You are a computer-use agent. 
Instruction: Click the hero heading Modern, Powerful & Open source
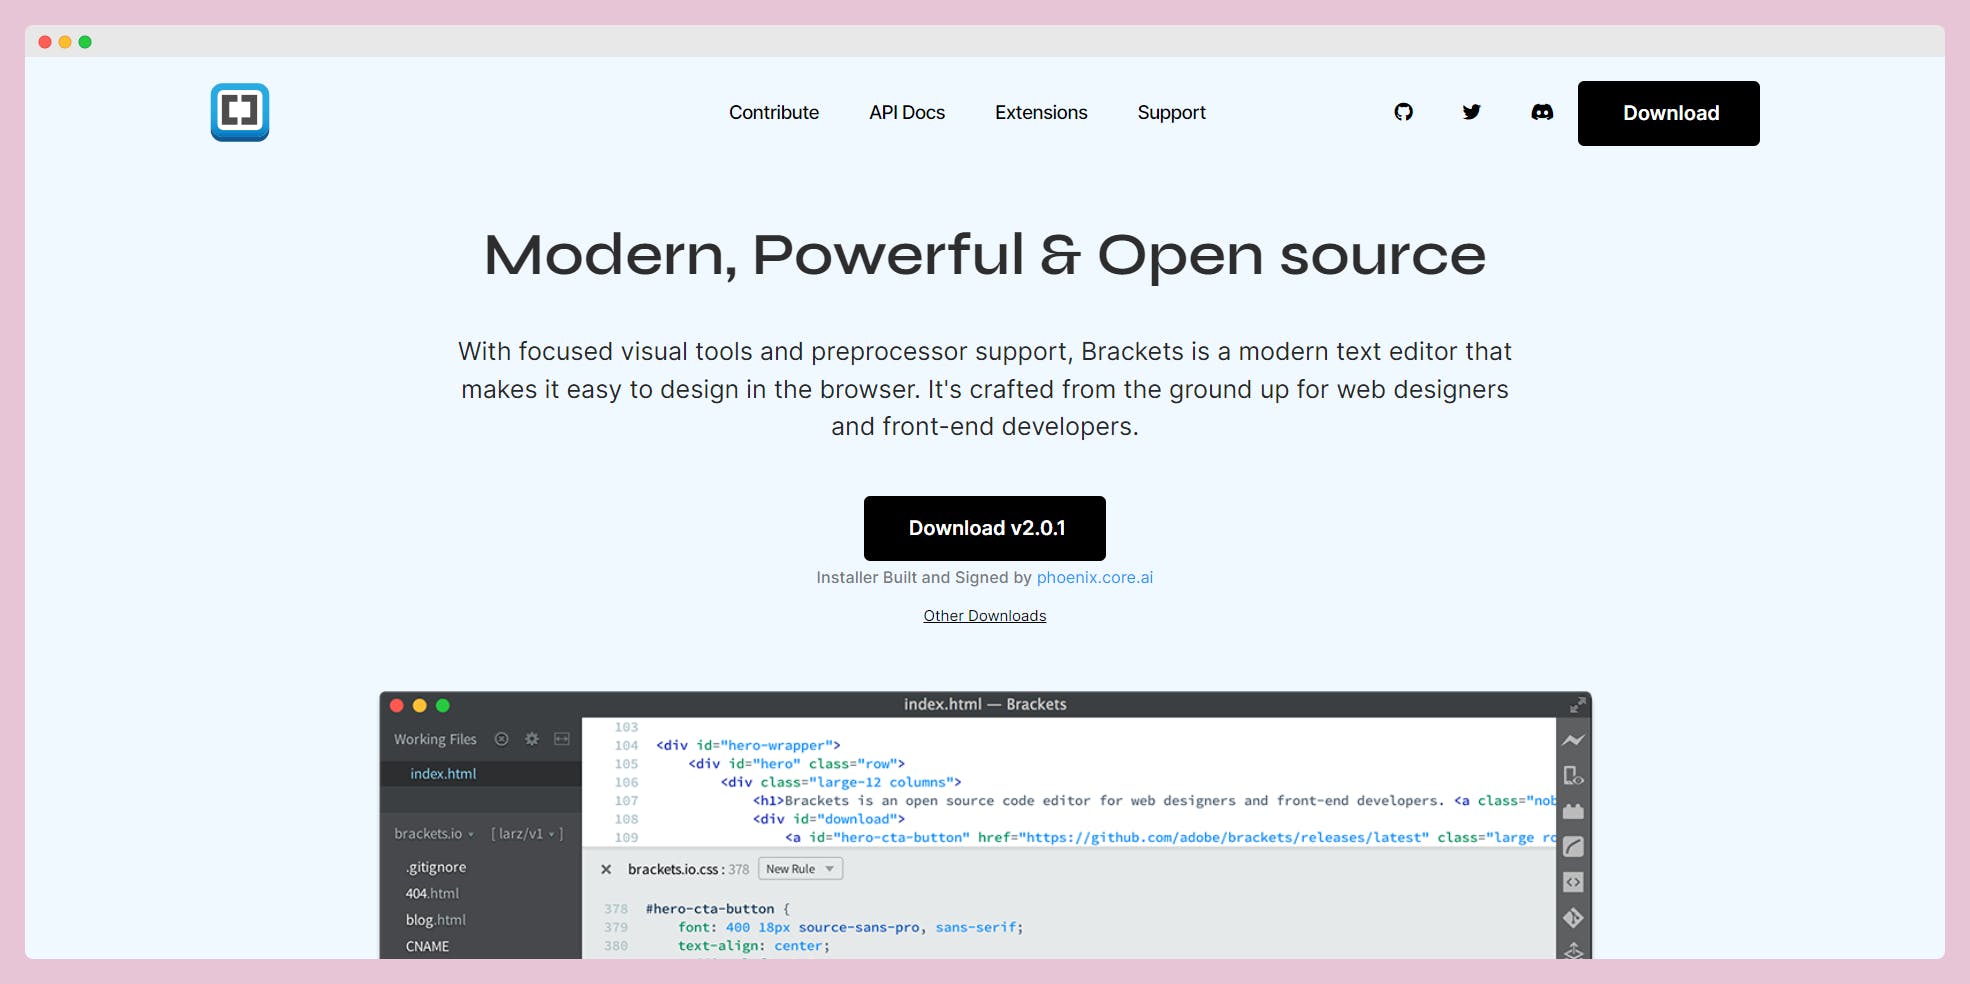(985, 255)
